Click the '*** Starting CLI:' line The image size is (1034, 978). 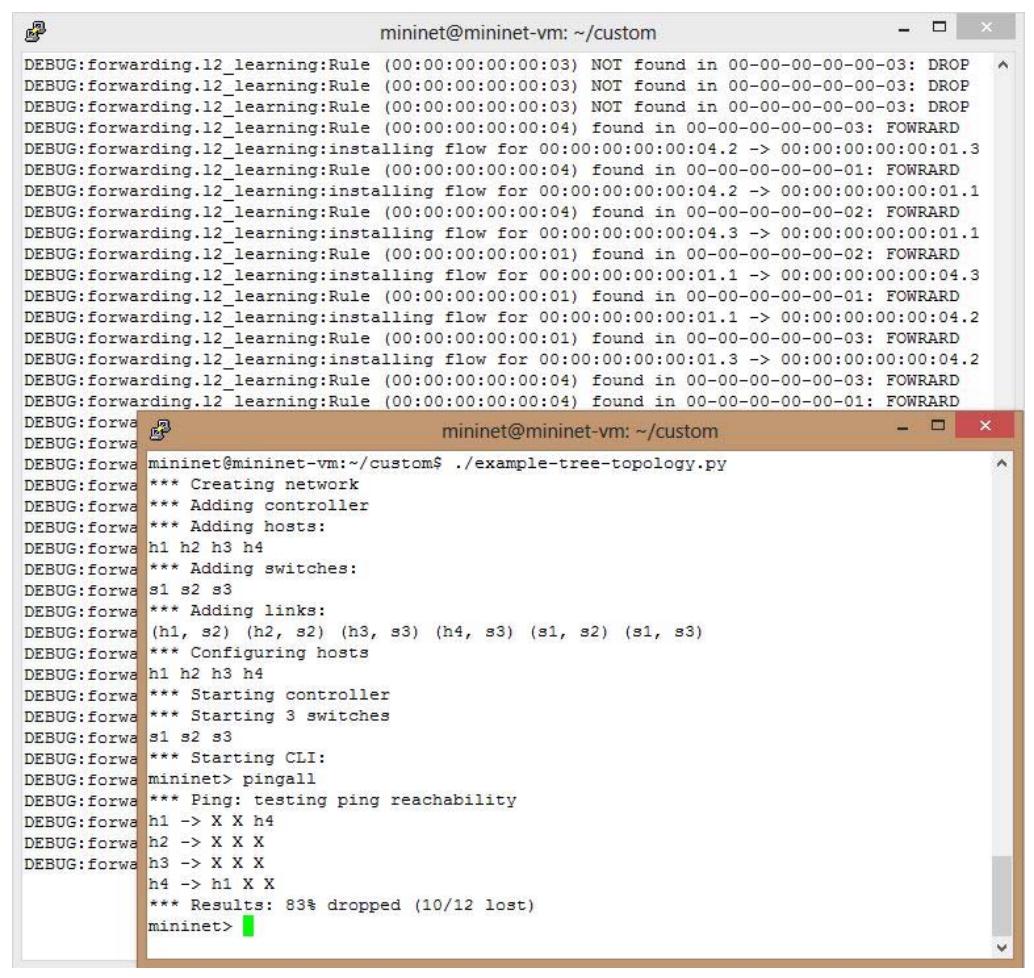(237, 758)
